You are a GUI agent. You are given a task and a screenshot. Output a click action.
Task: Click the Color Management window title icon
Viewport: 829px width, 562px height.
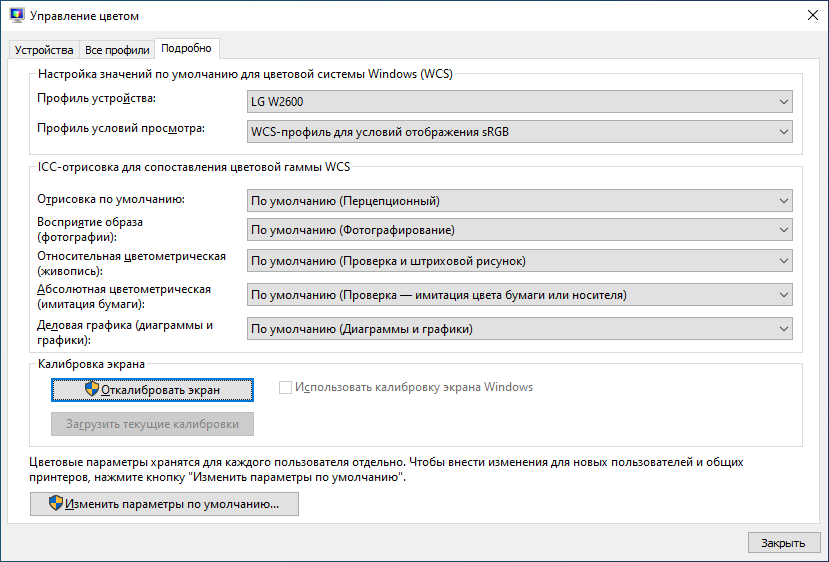tap(17, 15)
